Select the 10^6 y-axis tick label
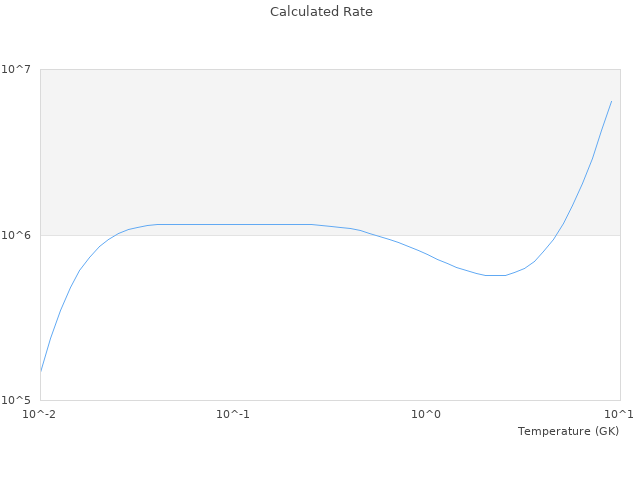The height and width of the screenshot is (480, 640). (20, 235)
